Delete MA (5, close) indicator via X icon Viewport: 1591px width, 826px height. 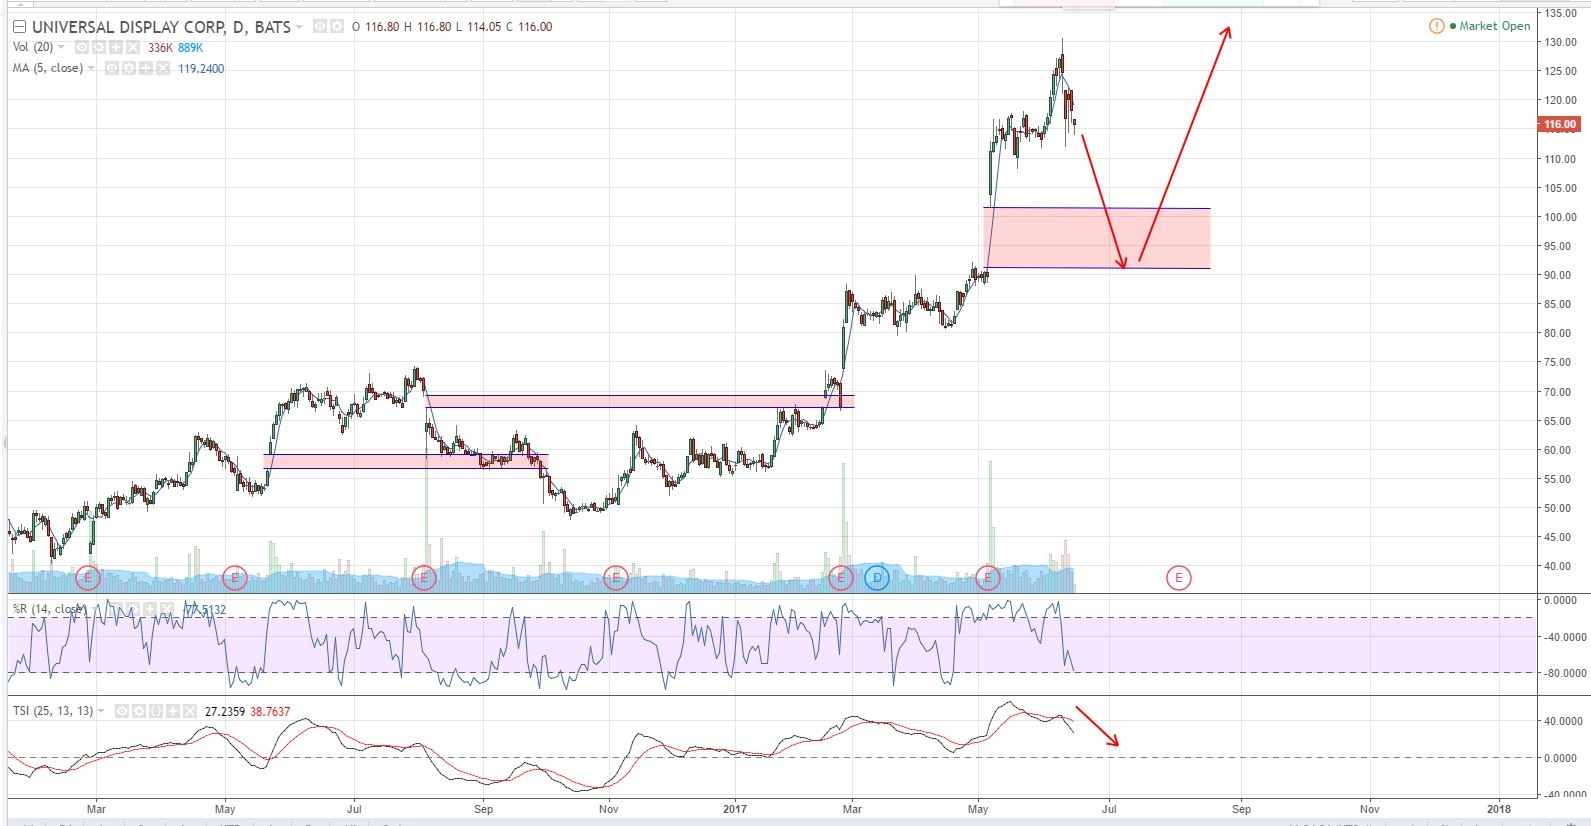162,69
